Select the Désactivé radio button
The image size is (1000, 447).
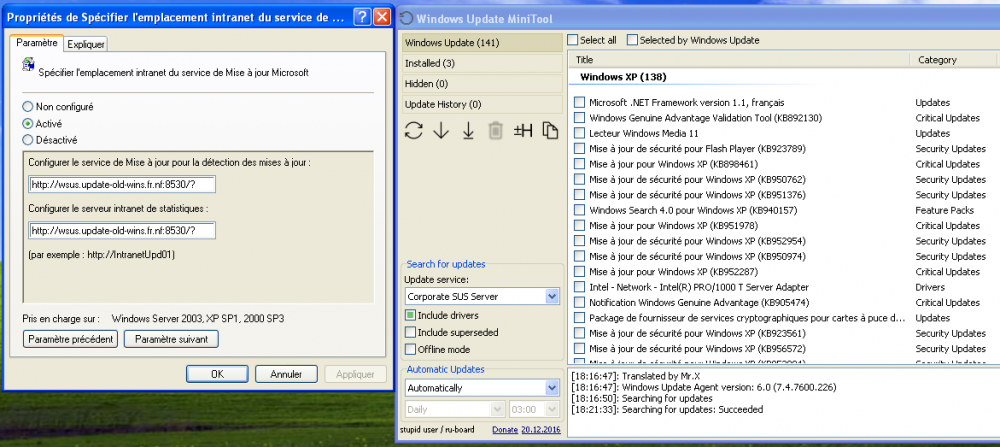coord(27,140)
